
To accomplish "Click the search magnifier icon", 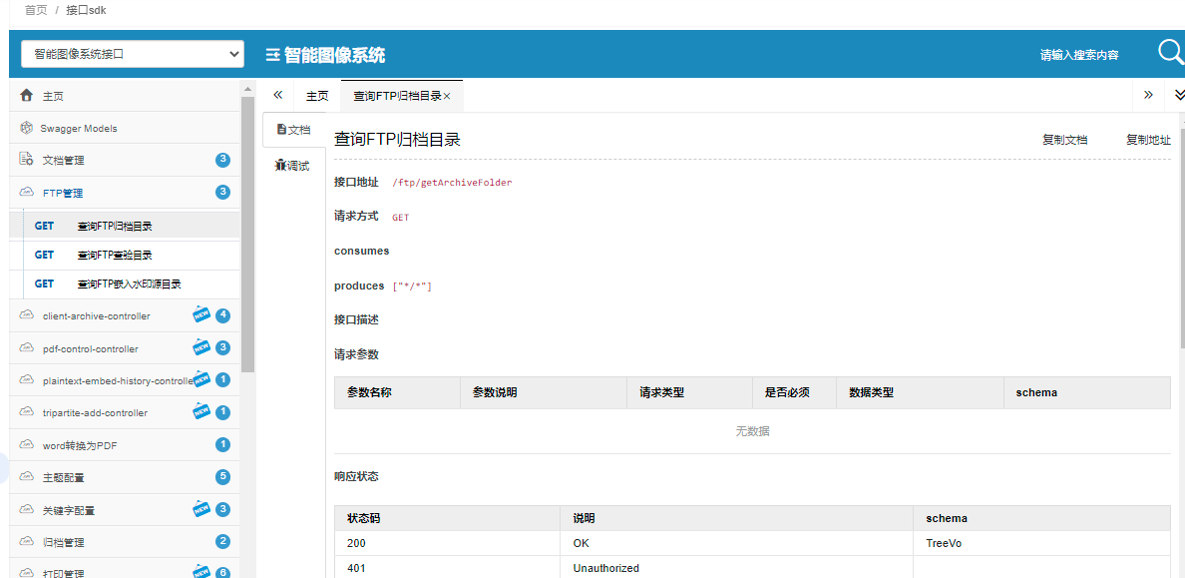I will pyautogui.click(x=1170, y=53).
